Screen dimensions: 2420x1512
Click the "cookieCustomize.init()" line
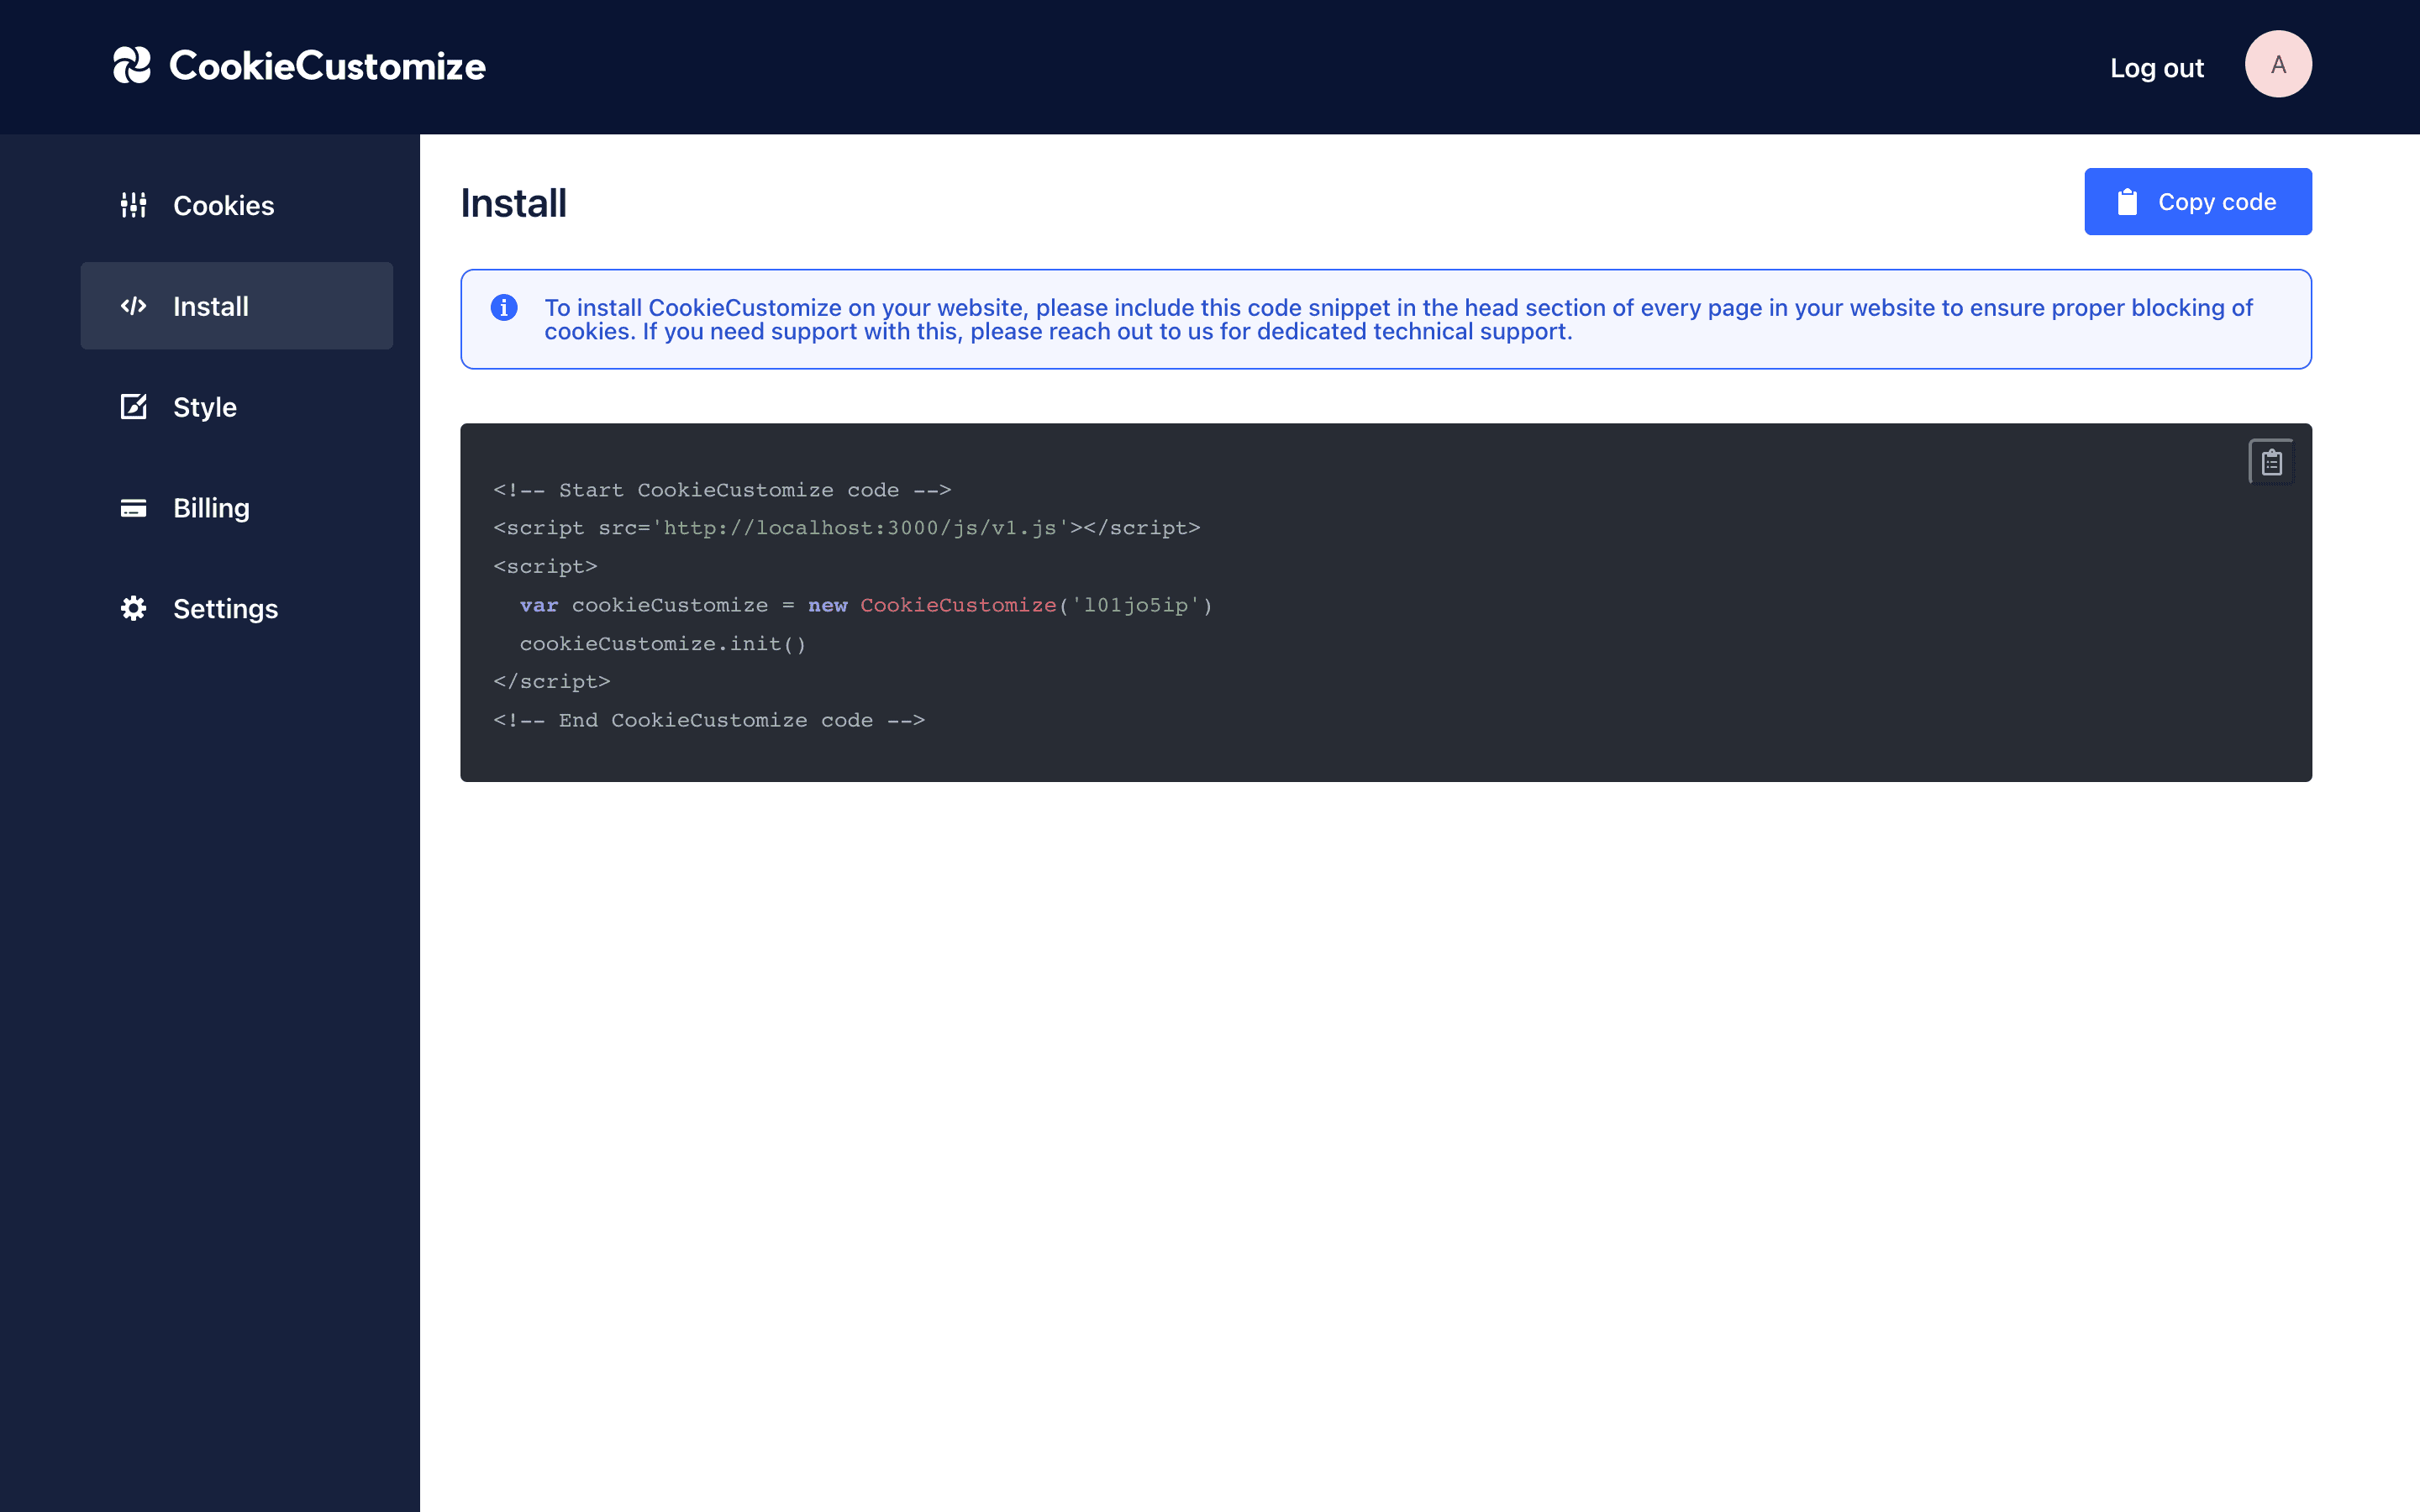tap(662, 644)
